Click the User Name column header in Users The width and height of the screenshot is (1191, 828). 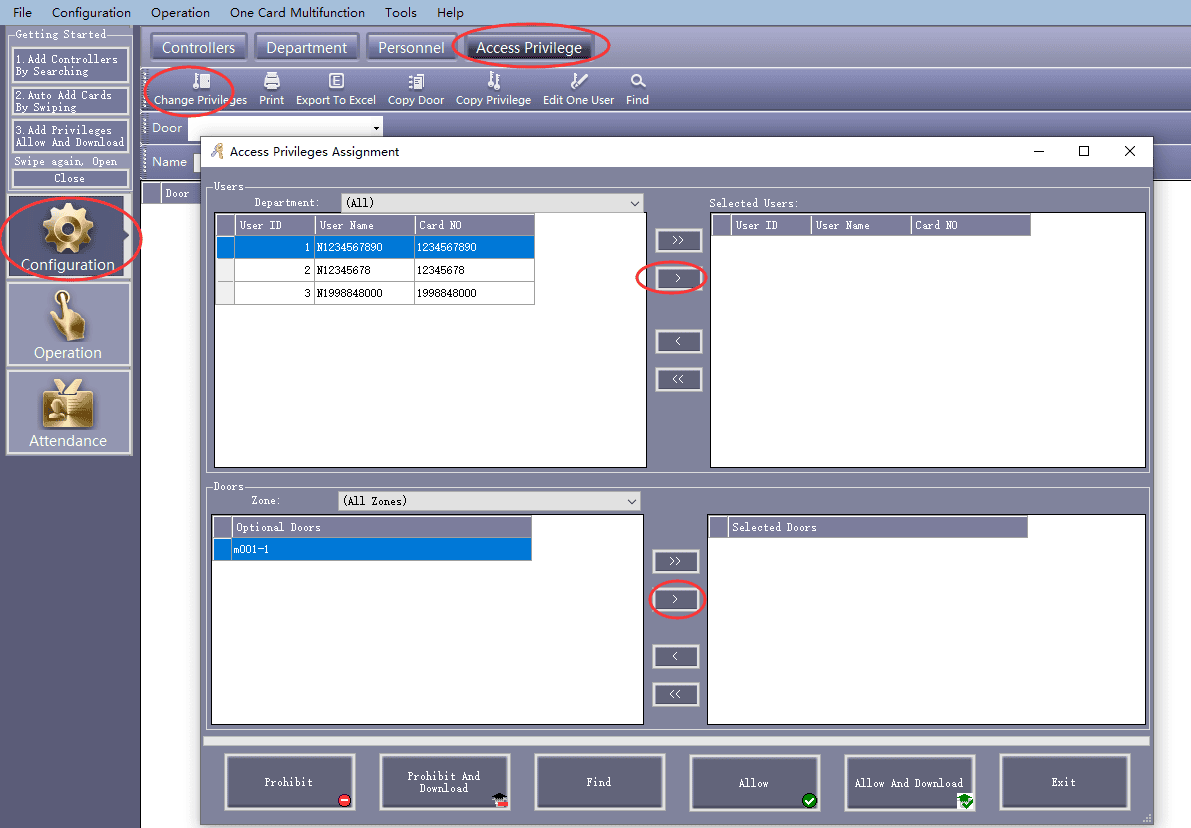[x=365, y=226]
